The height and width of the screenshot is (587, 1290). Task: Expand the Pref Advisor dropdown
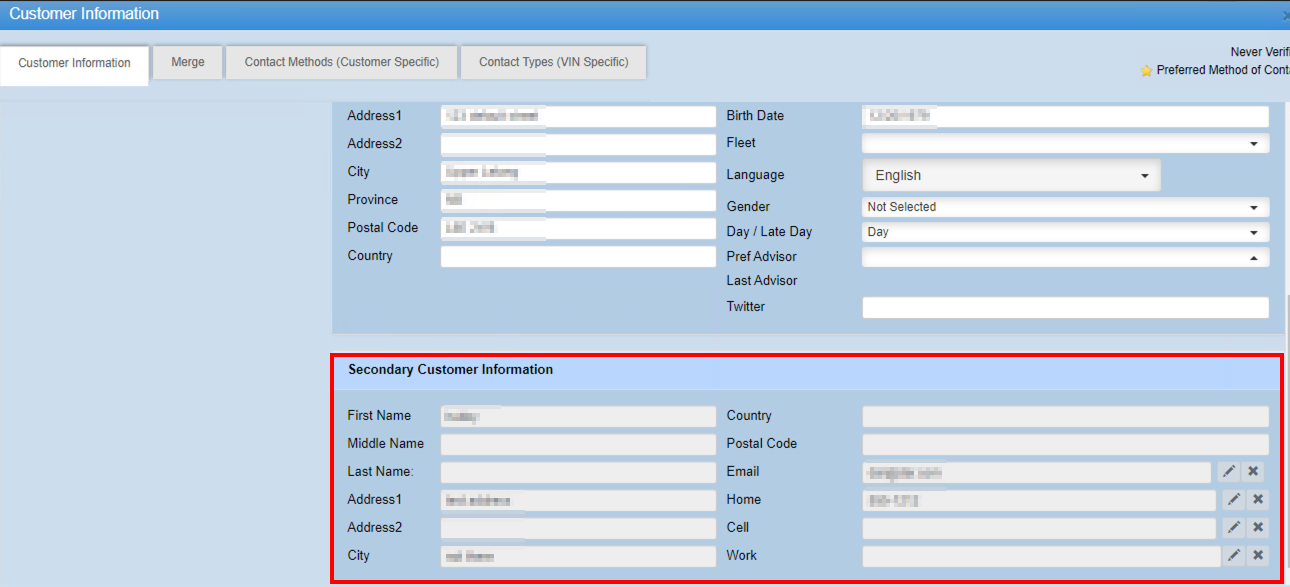click(1065, 257)
